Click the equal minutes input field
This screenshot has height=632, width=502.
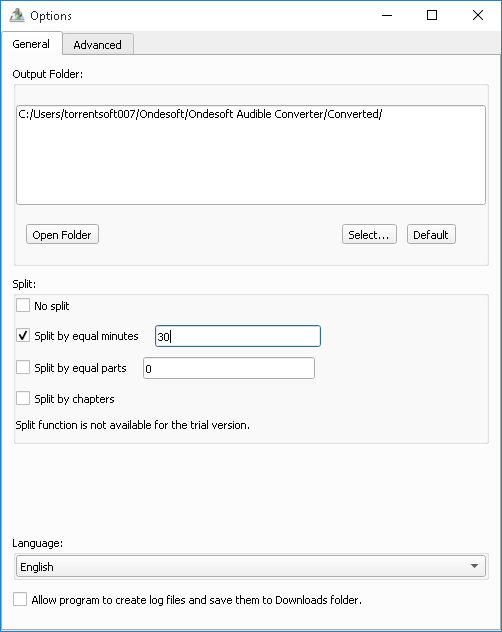tap(238, 336)
